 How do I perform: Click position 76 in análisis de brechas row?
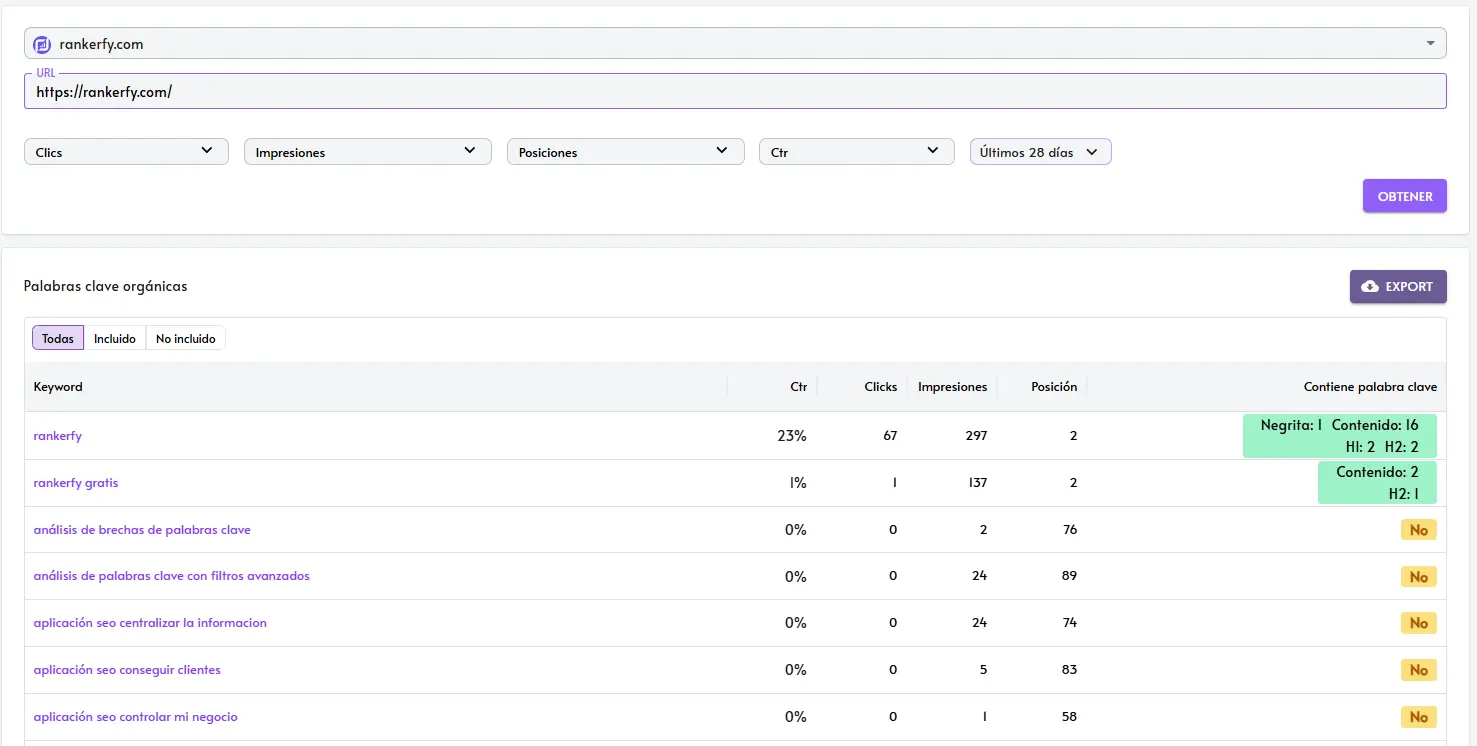click(1070, 530)
